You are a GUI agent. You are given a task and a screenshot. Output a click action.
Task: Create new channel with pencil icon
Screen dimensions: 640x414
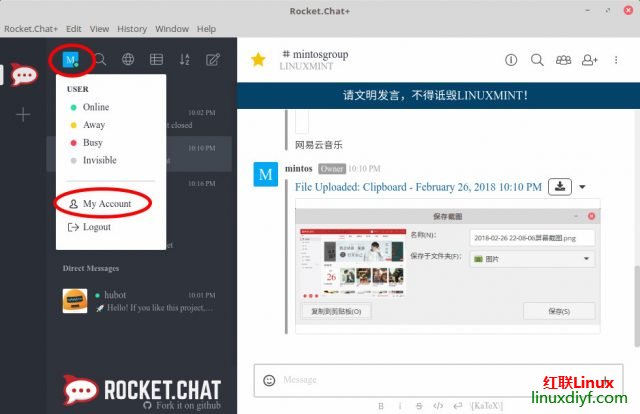212,60
